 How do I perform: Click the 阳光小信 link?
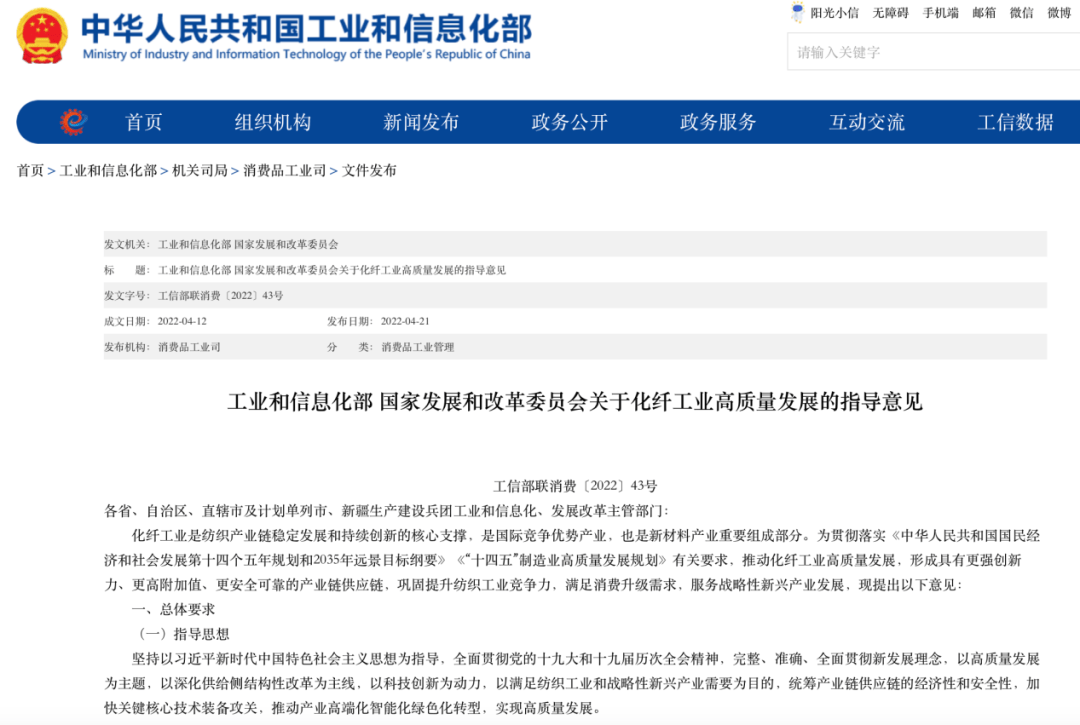[834, 13]
